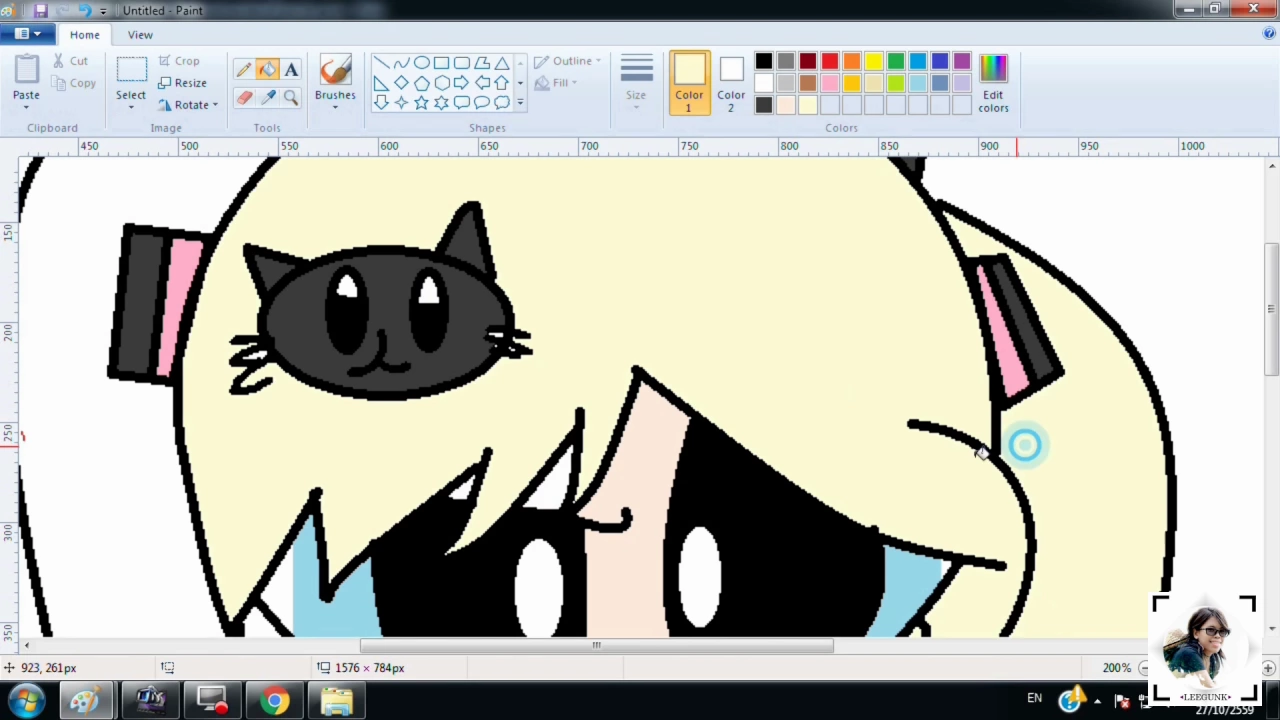
Task: Pick the red color swatch
Action: coord(830,62)
